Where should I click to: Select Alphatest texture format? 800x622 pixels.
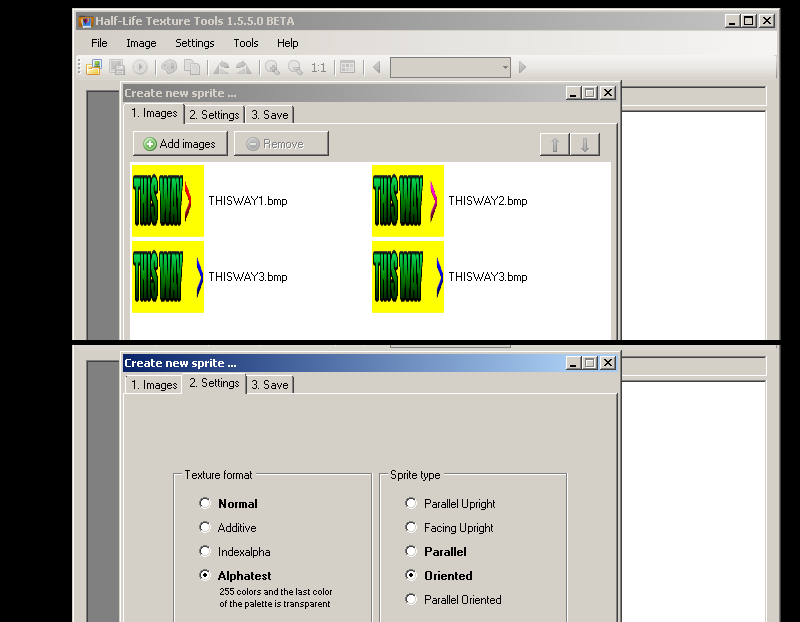point(235,576)
